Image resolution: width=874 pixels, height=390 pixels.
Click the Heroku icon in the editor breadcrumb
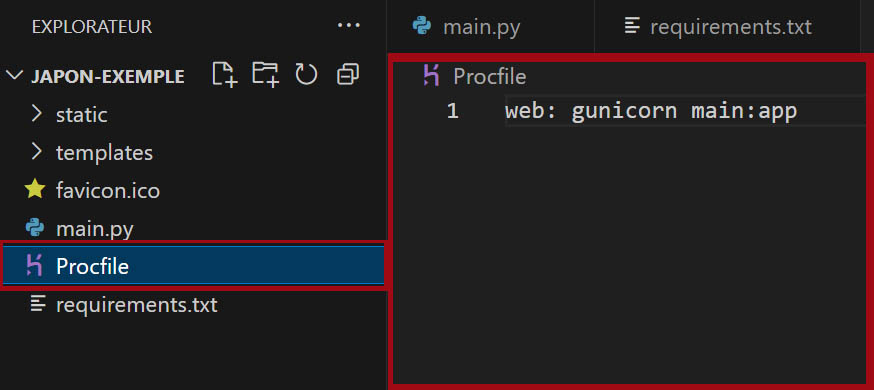pyautogui.click(x=431, y=75)
